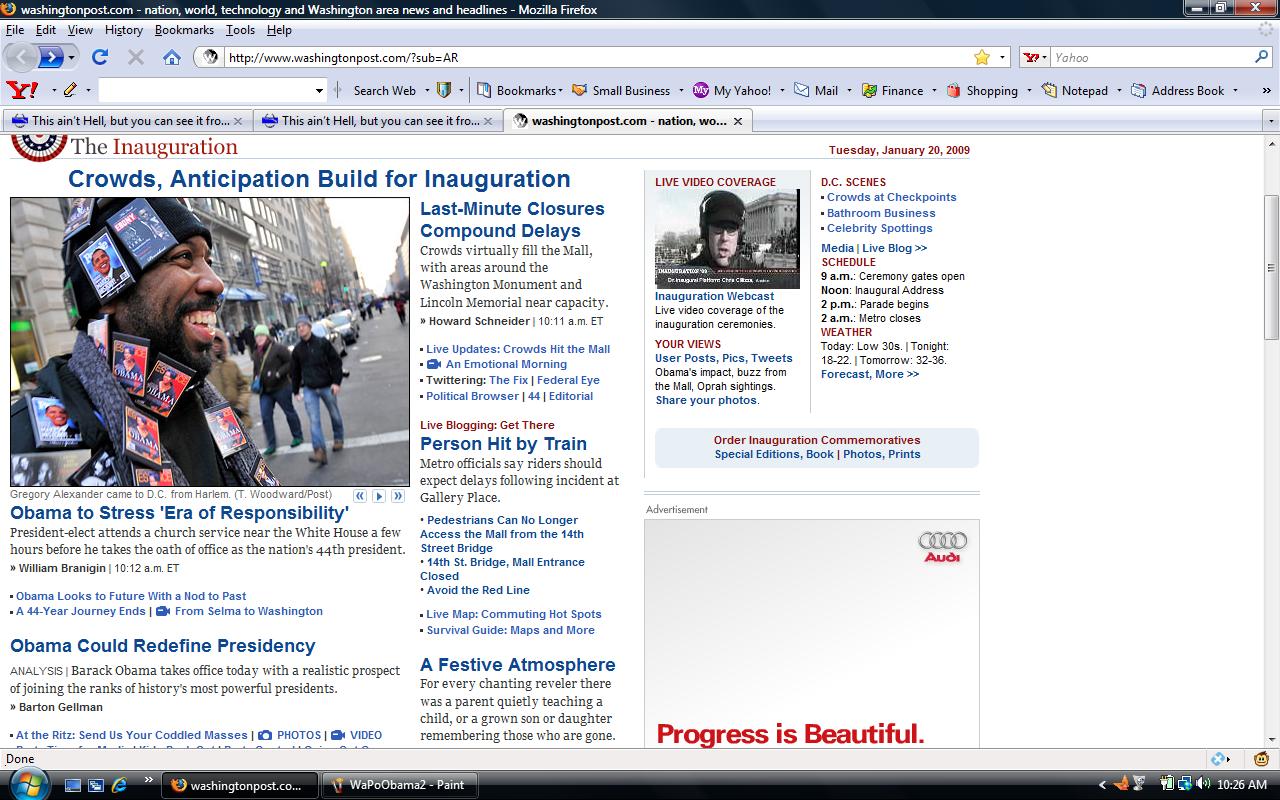Screen dimensions: 1280x800
Task: Open the list all tabs dropdown
Action: [1271, 121]
